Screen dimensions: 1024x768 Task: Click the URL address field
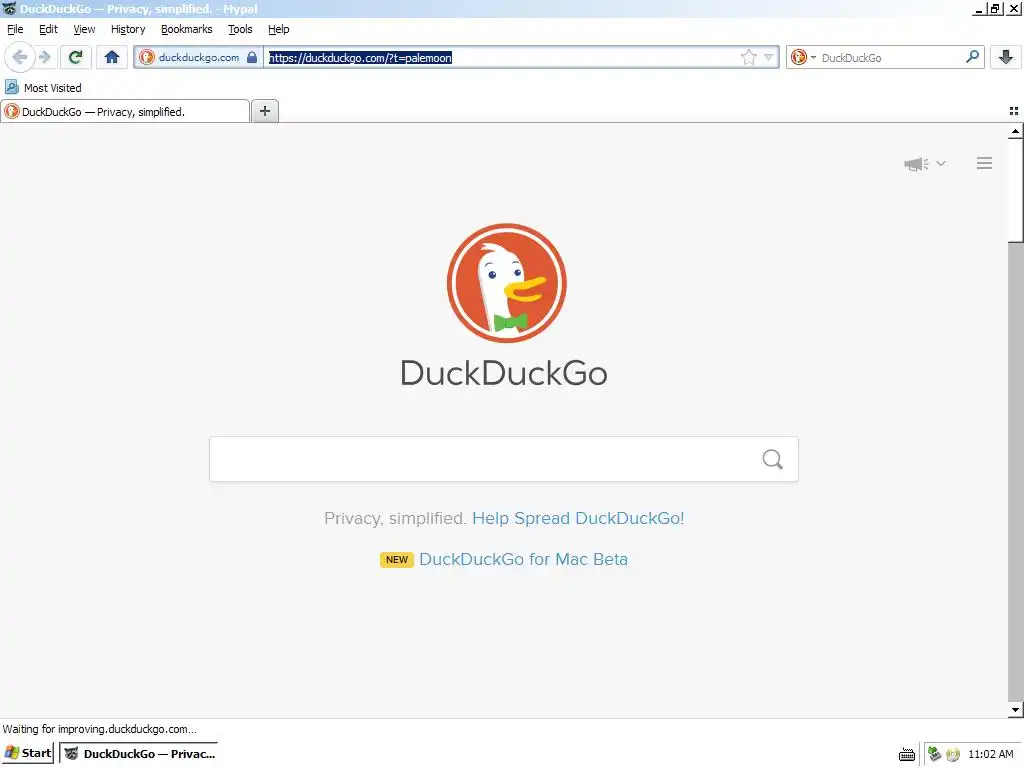(502, 57)
